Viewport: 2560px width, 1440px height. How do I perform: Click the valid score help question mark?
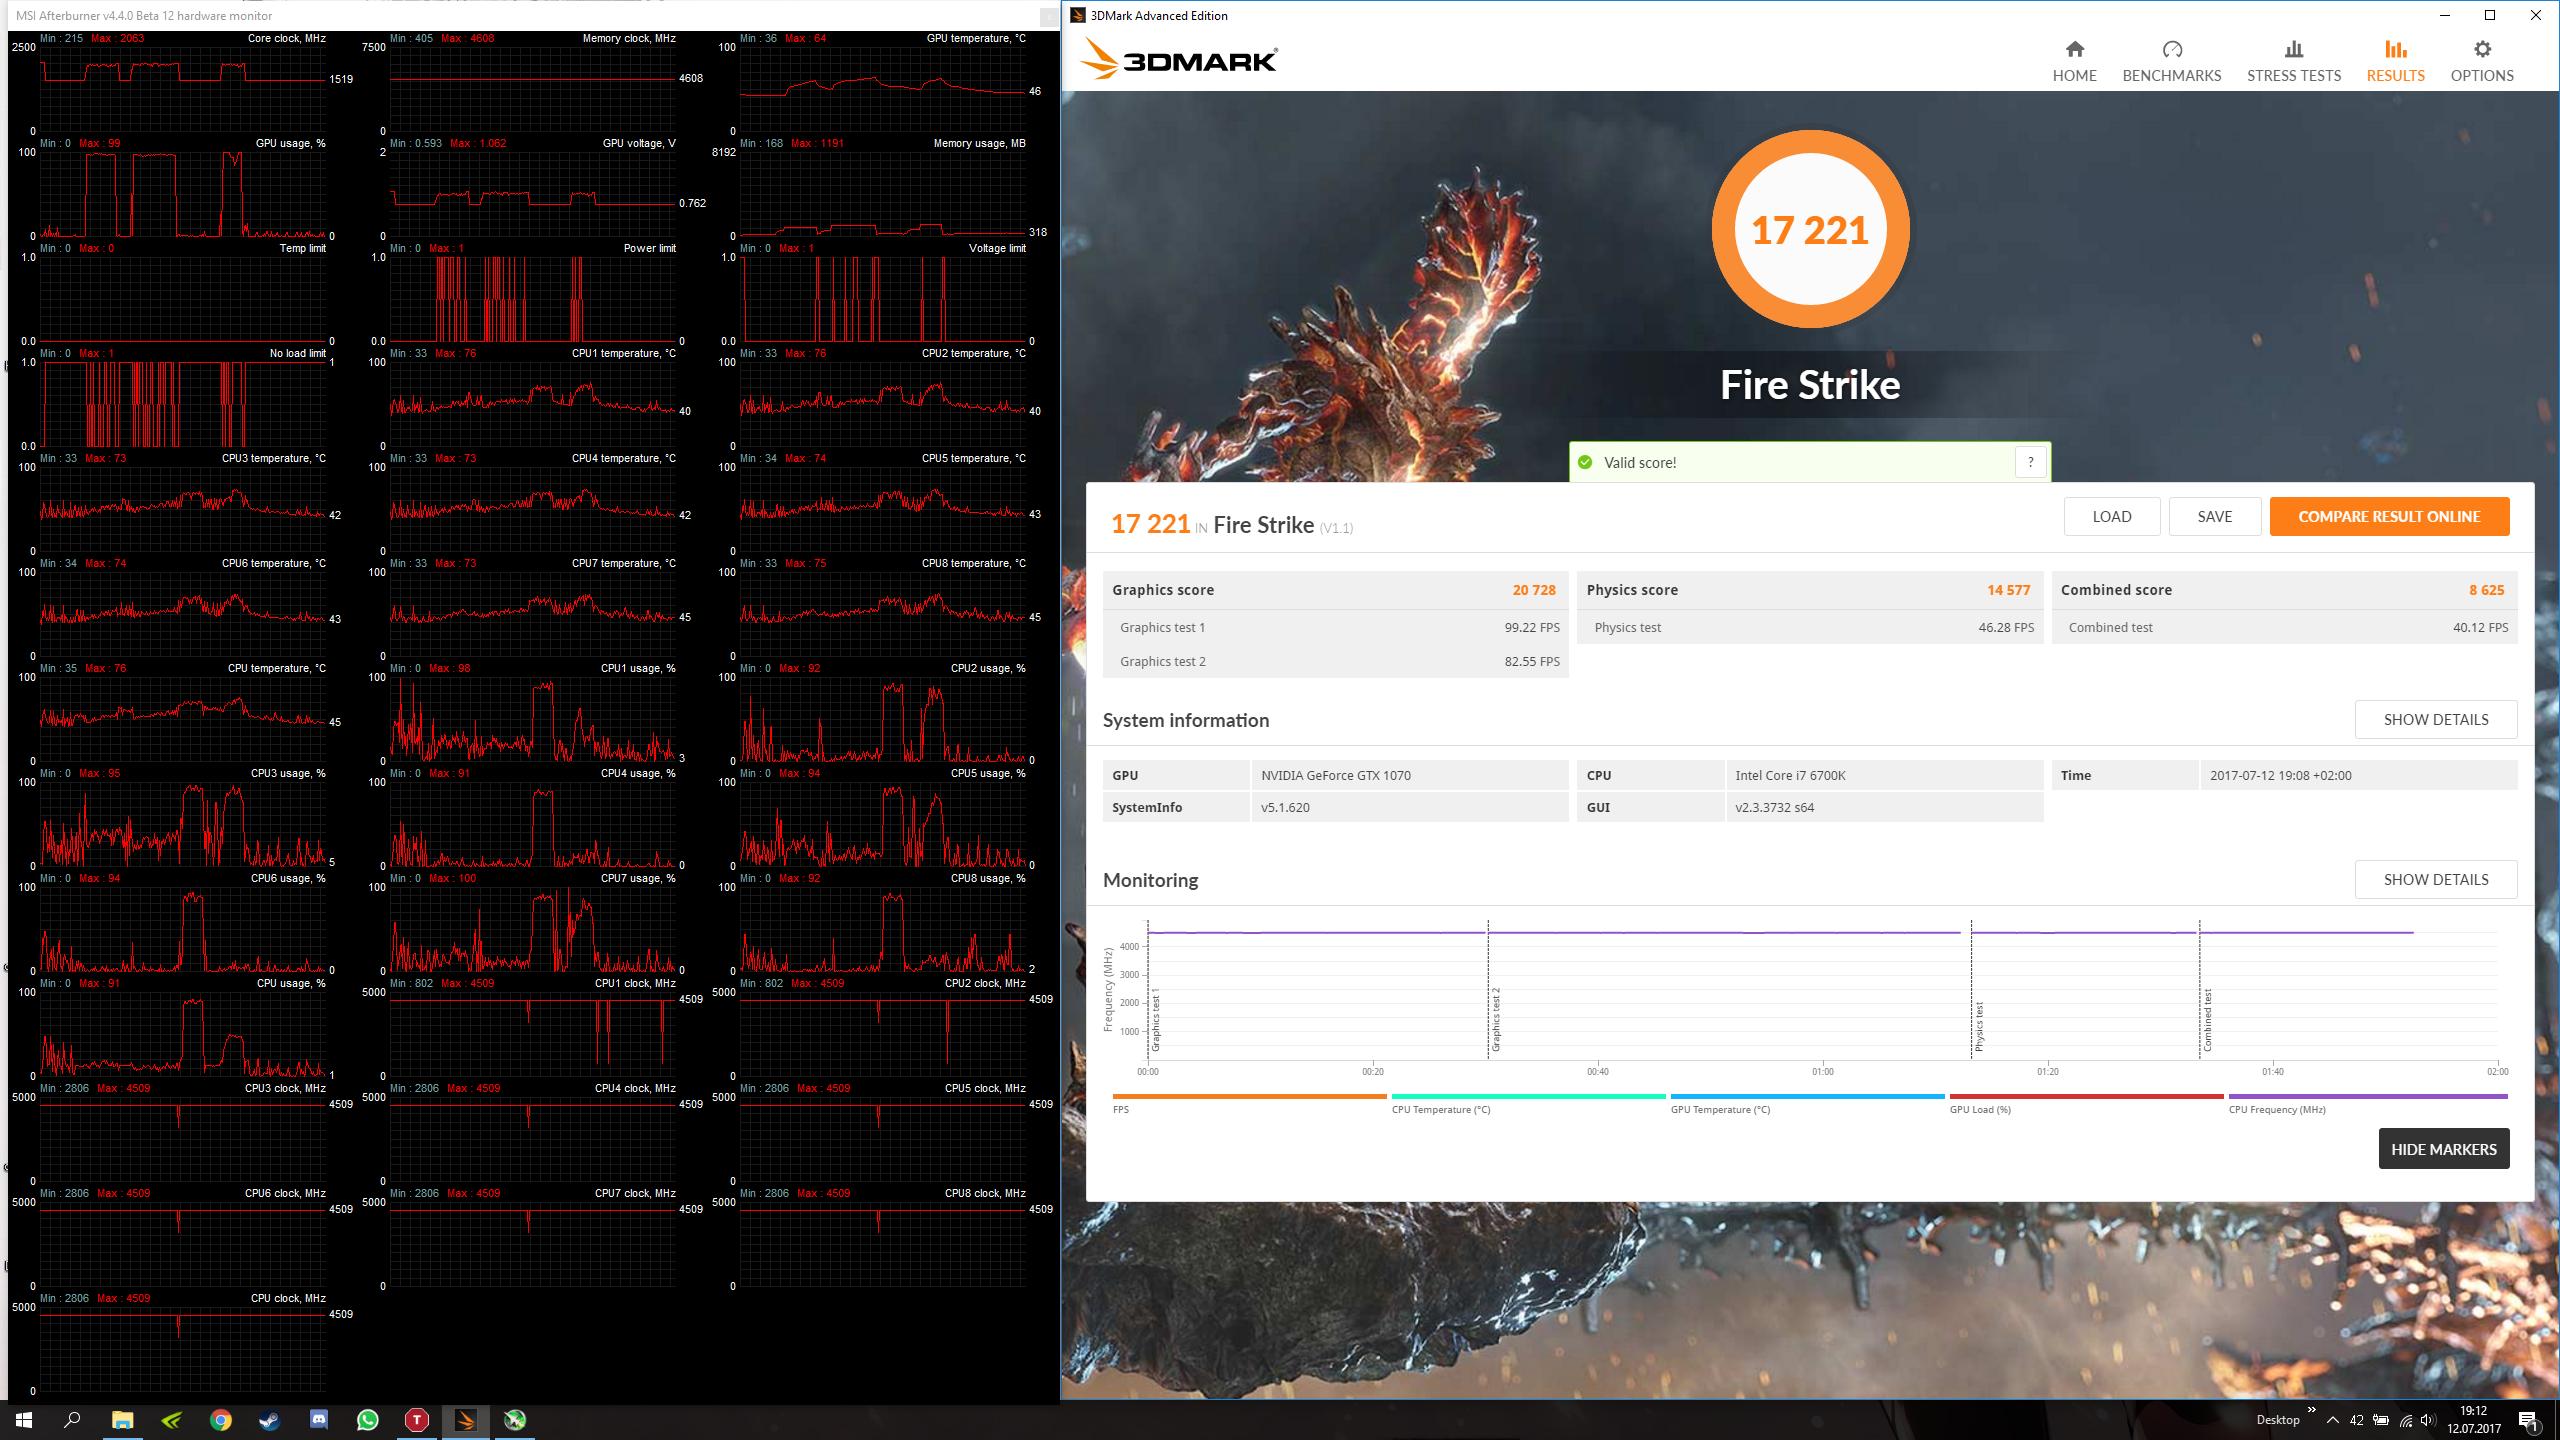2030,462
